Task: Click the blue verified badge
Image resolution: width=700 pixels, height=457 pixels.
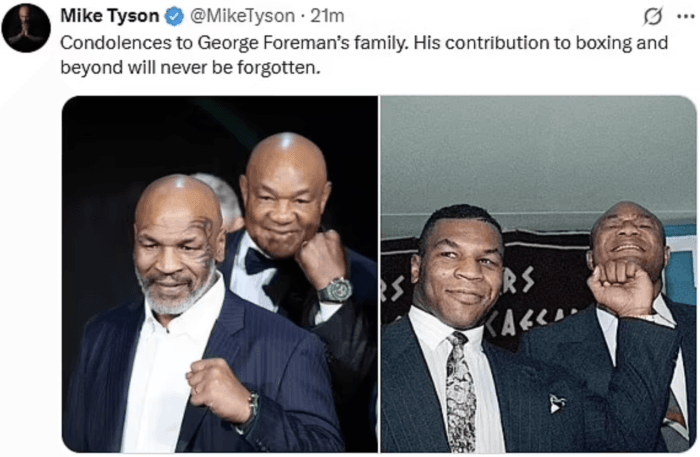Action: click(x=175, y=17)
